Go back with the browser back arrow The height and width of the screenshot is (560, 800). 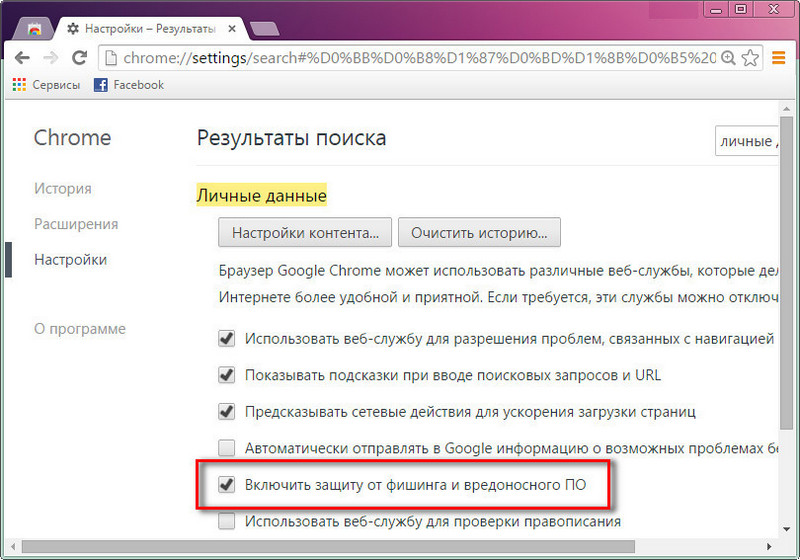(x=22, y=58)
